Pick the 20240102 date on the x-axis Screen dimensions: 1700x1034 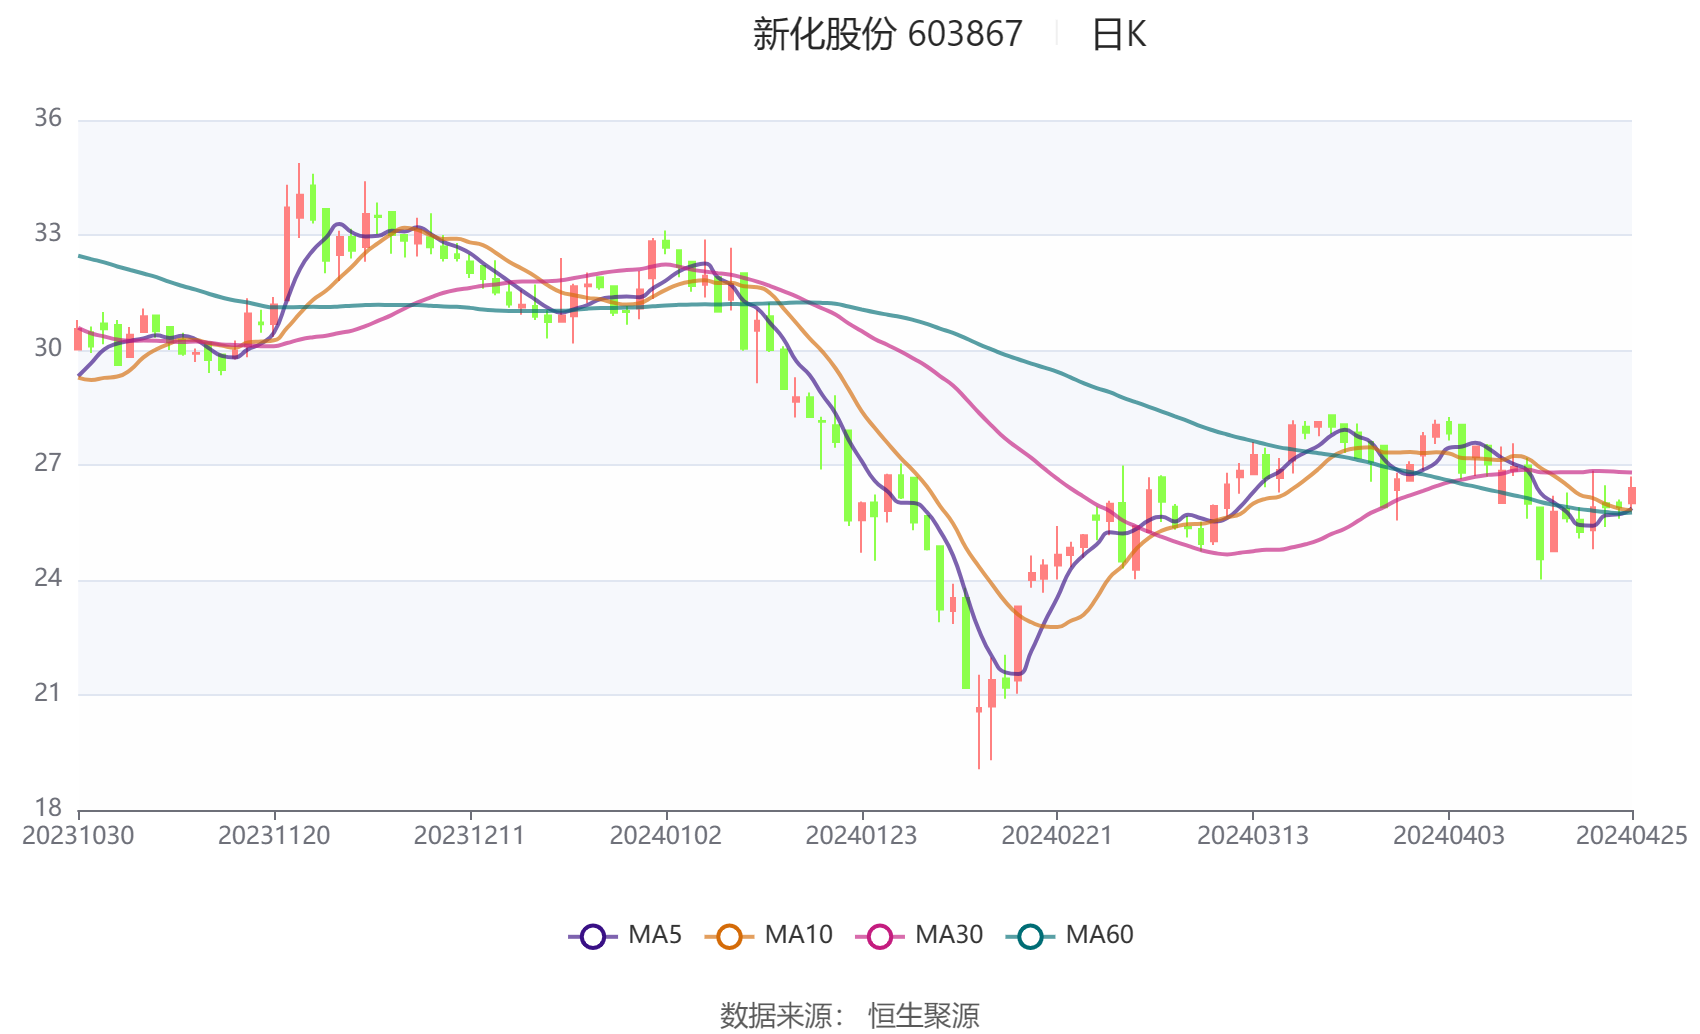[665, 836]
